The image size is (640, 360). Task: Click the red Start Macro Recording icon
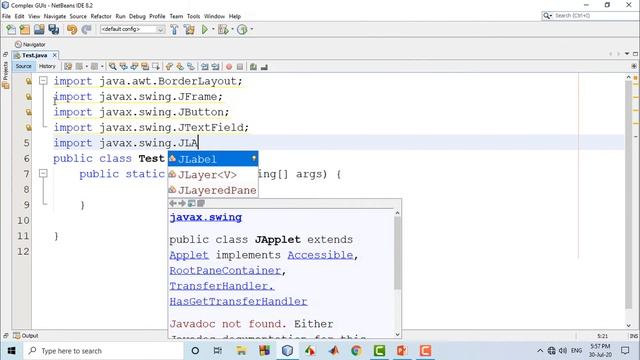(x=229, y=67)
